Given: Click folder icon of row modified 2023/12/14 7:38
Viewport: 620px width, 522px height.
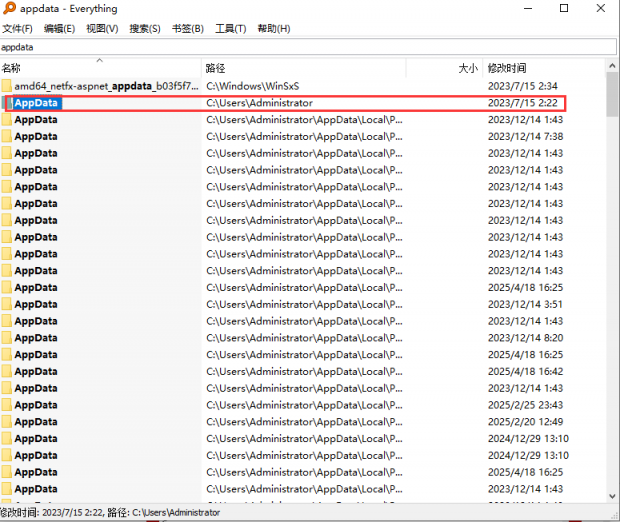Looking at the screenshot, I should 7,136.
